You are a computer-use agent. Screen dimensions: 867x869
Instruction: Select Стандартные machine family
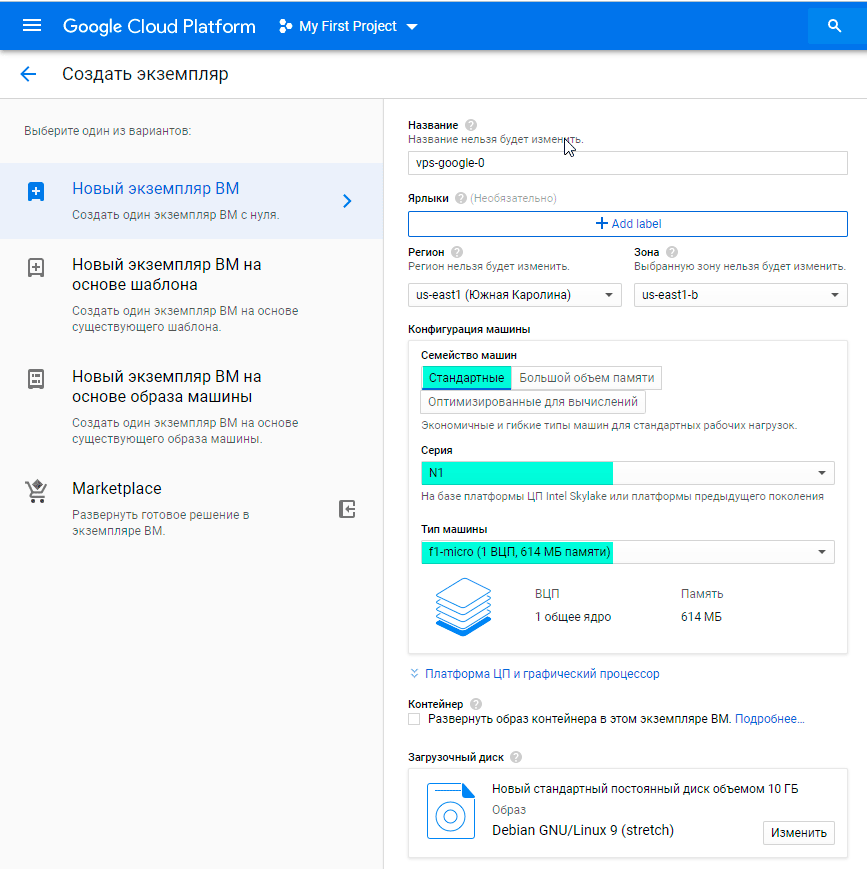coord(466,378)
